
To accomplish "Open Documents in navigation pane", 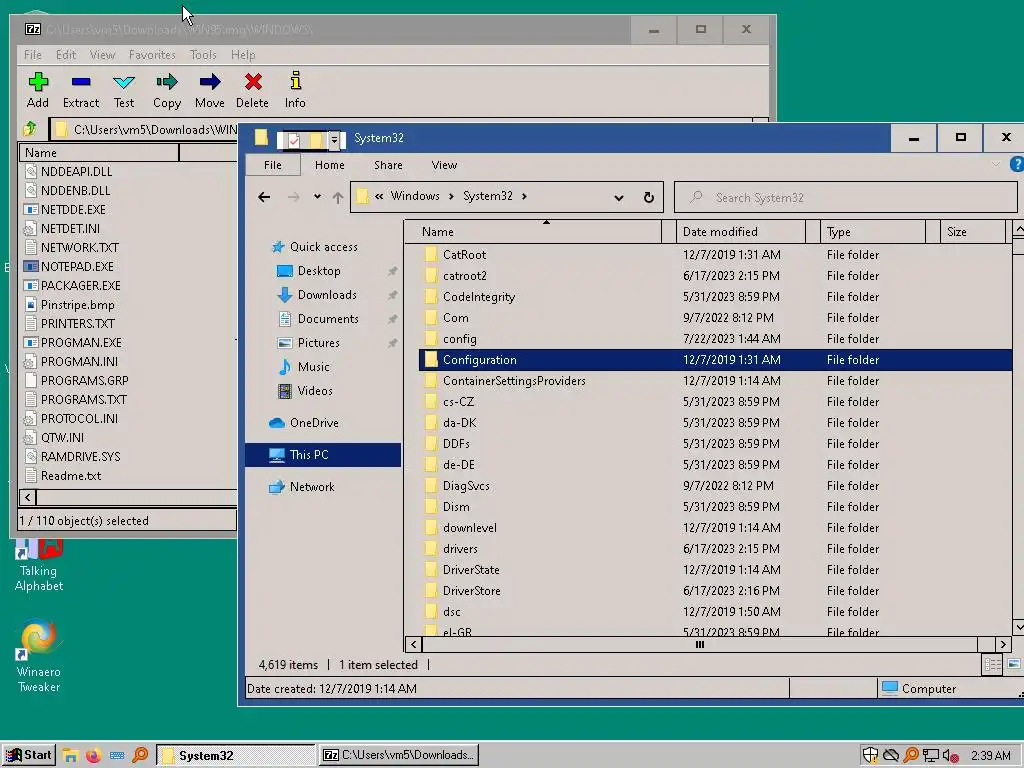I will point(328,319).
